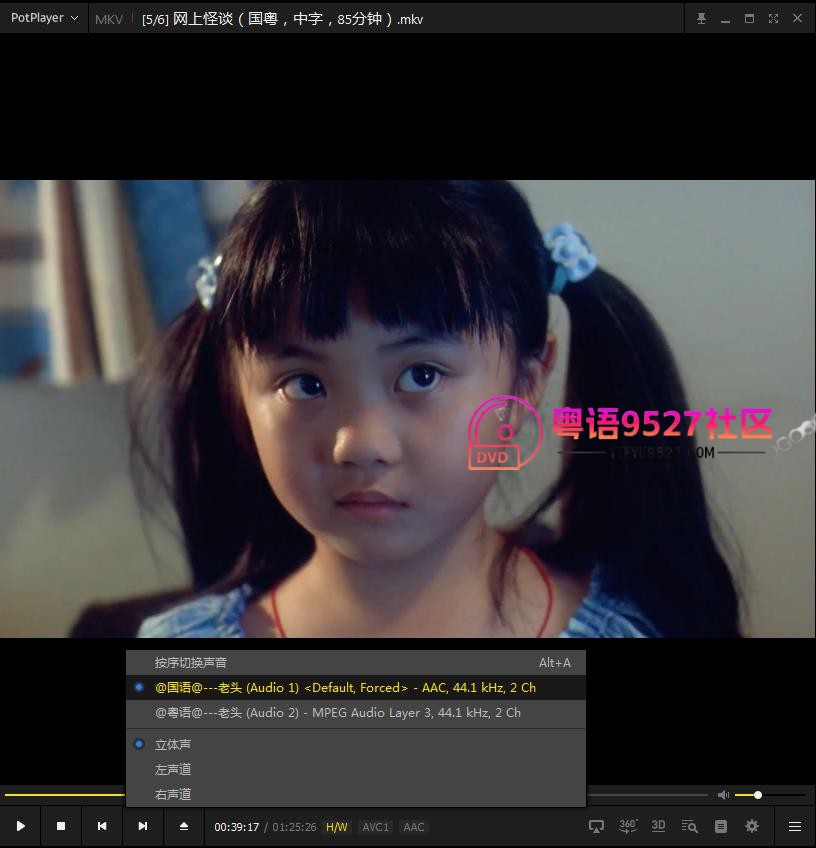The width and height of the screenshot is (816, 848).
Task: Click the total duration 01:25:26
Action: pos(294,827)
